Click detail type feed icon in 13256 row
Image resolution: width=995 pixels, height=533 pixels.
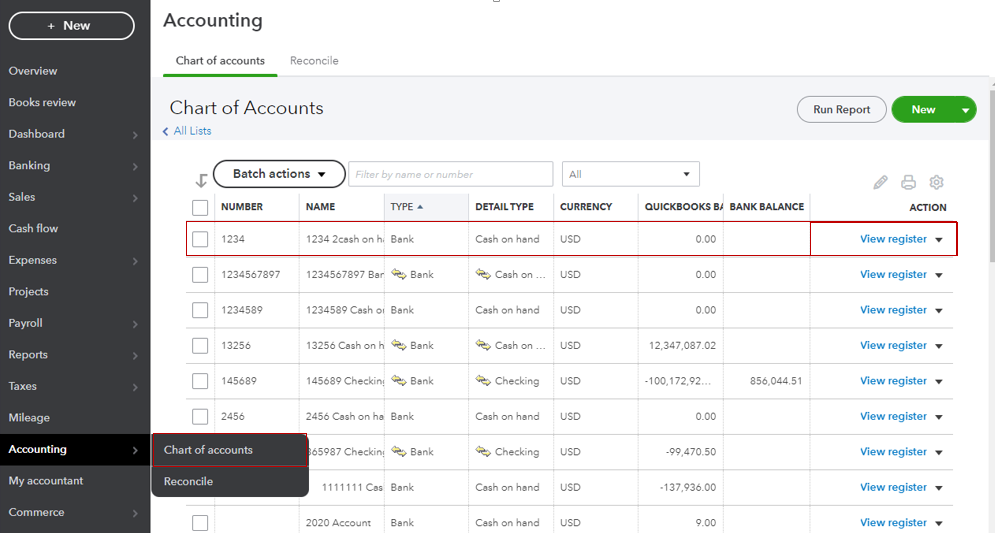(483, 345)
